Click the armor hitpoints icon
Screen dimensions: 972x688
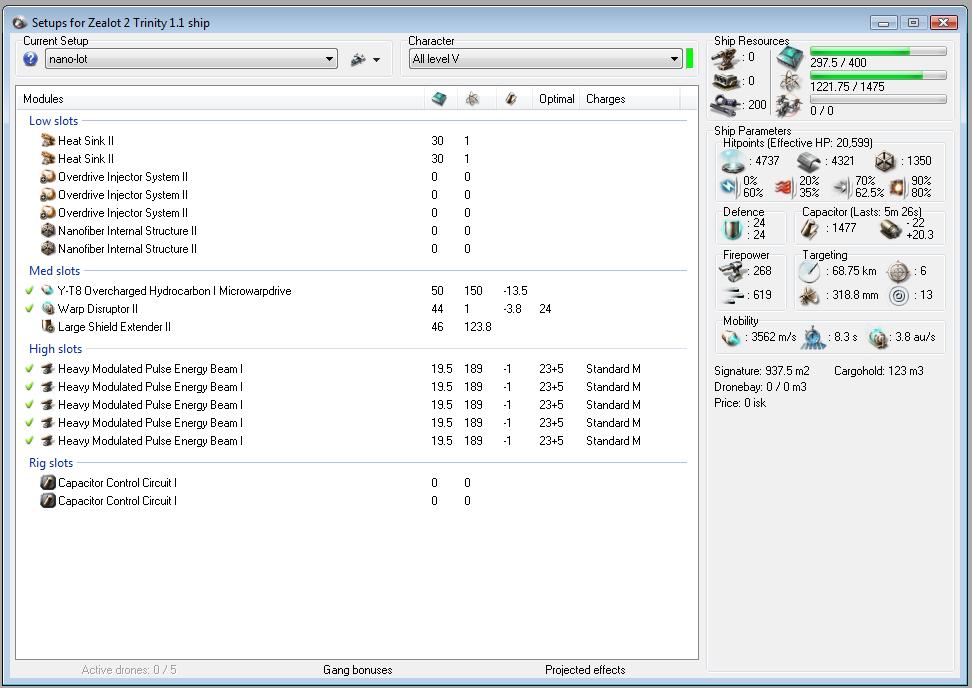click(x=809, y=162)
